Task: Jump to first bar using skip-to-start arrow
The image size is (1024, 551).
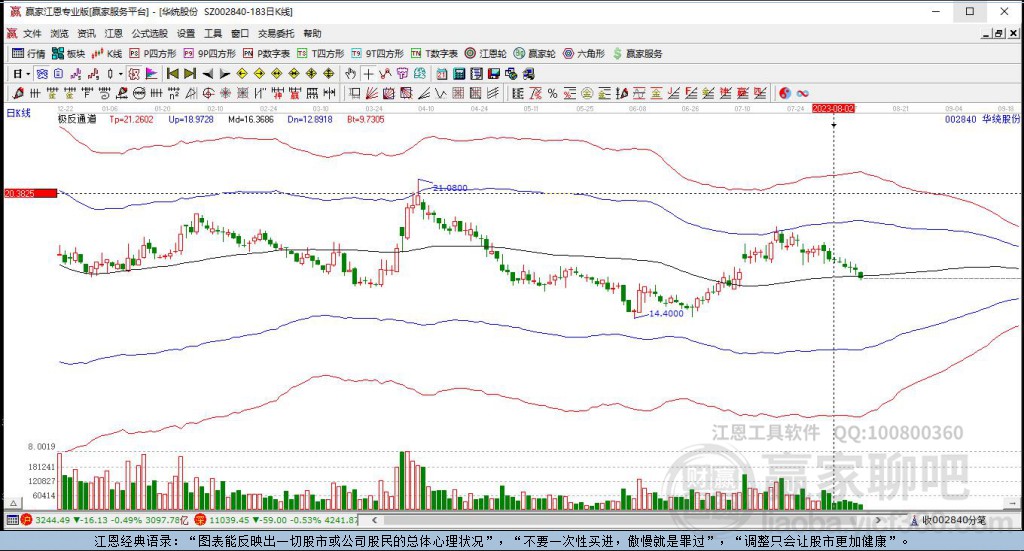Action: point(172,74)
